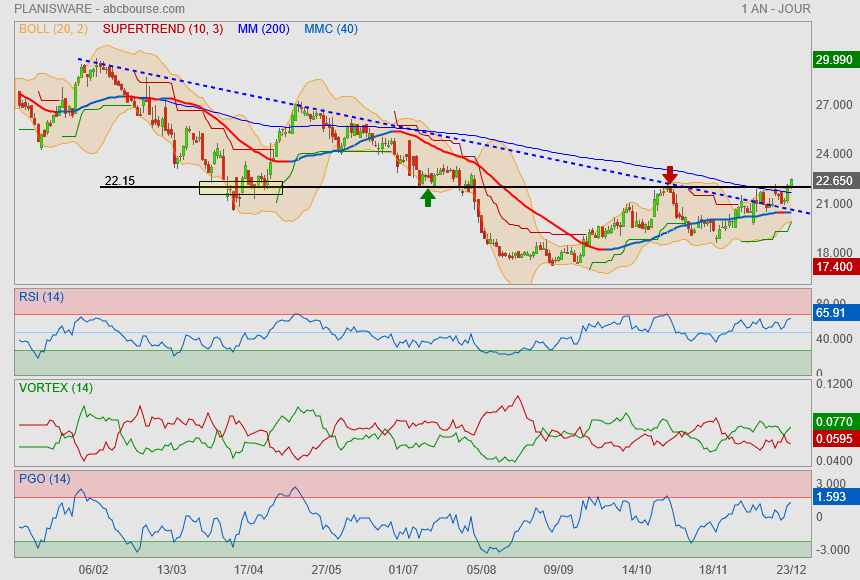Select the 22.650 current price tag
Viewport: 860px width, 580px height.
tap(833, 181)
